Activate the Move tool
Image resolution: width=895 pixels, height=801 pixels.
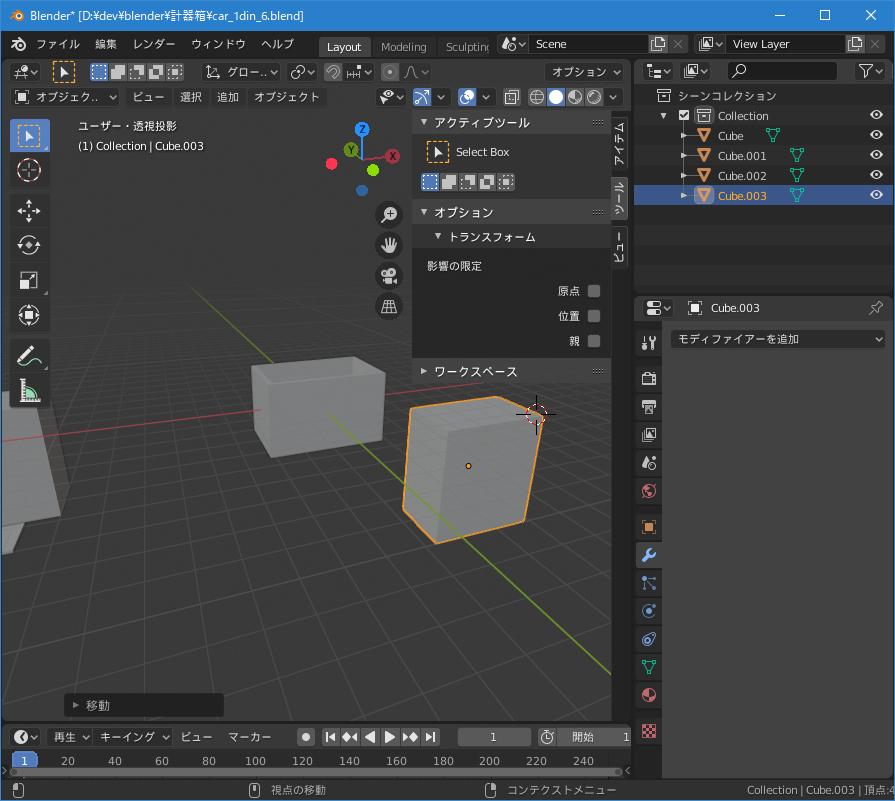click(x=29, y=210)
